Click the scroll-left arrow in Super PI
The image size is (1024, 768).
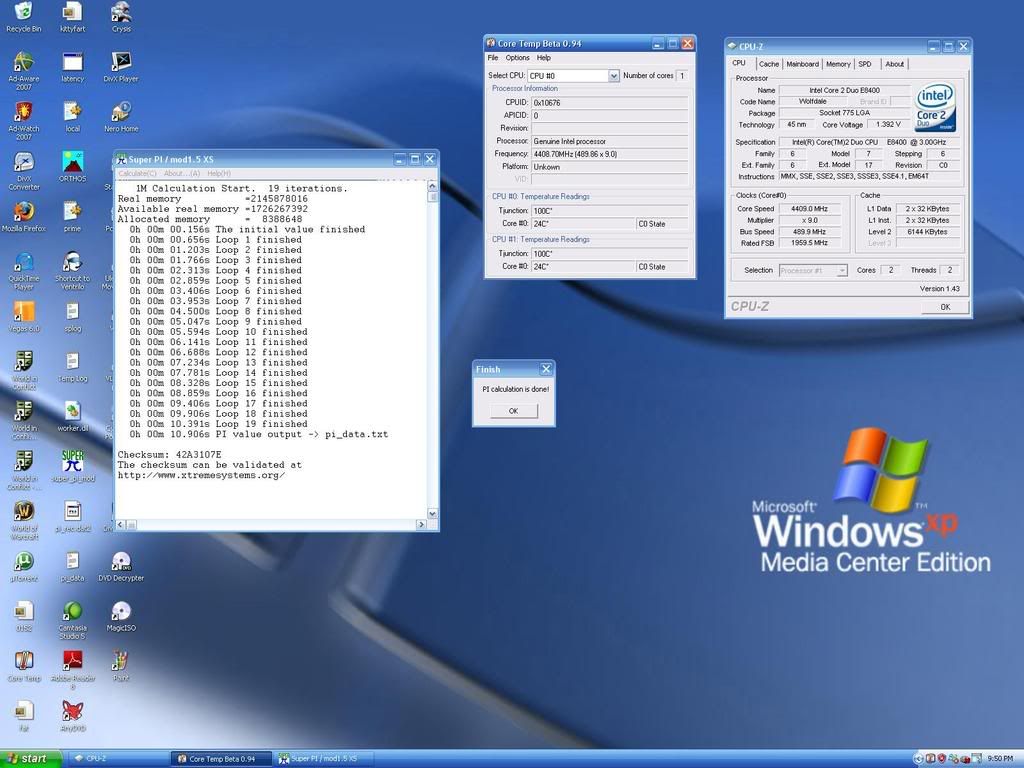click(x=121, y=524)
